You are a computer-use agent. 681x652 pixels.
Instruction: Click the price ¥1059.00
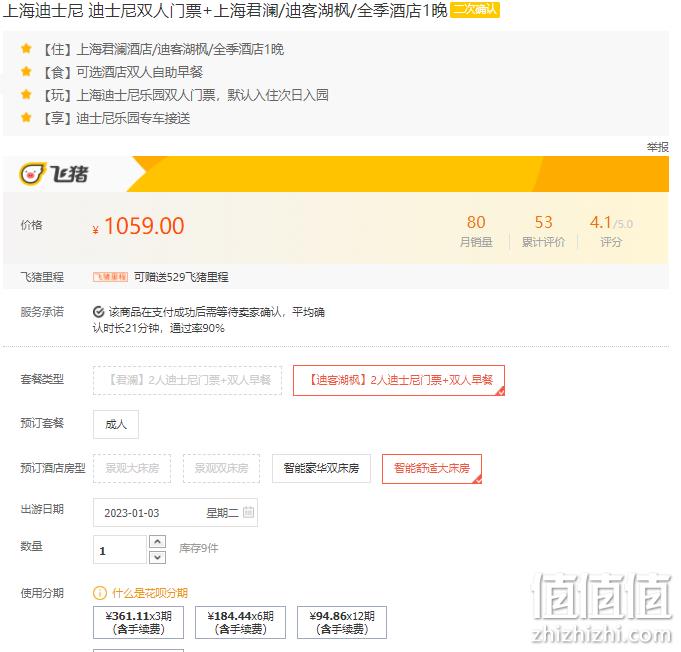139,226
